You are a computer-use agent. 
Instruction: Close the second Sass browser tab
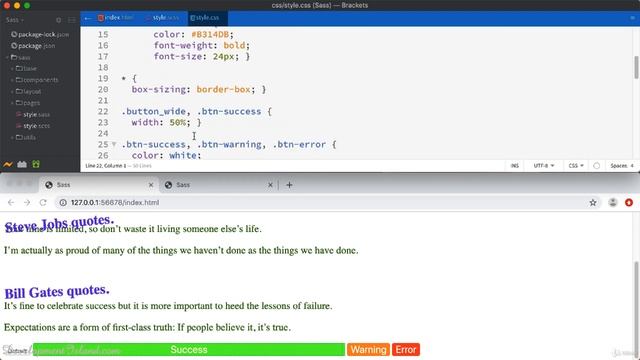(x=270, y=185)
